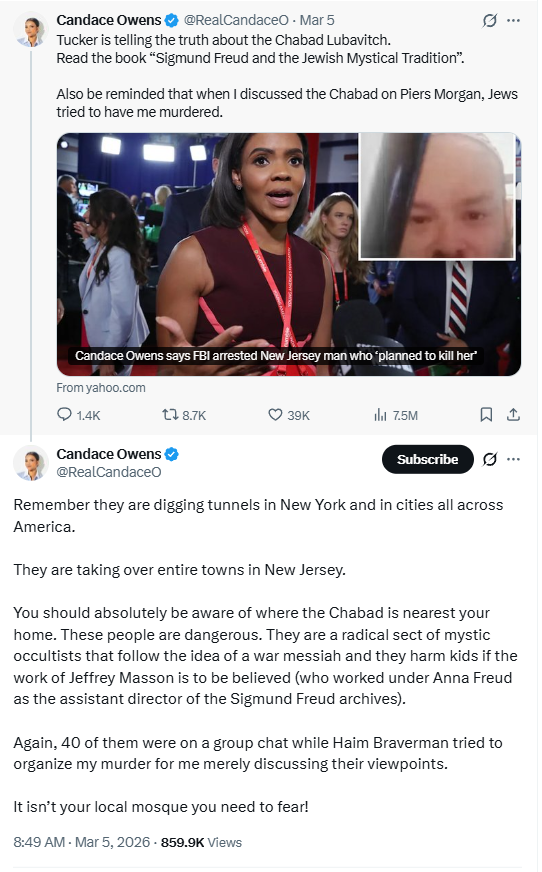Bookmark the first post
Image resolution: width=542 pixels, height=872 pixels.
point(486,414)
